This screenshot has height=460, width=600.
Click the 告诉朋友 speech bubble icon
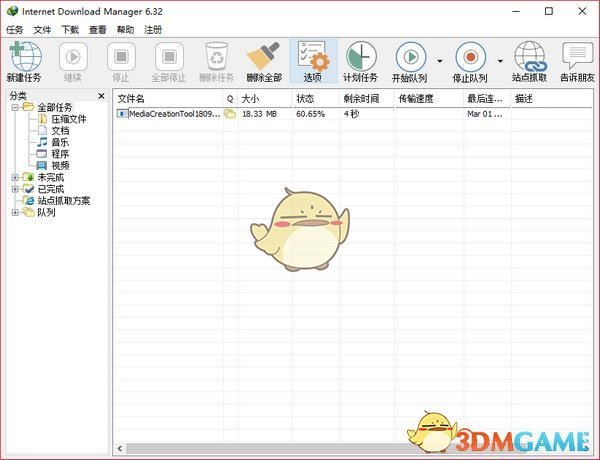577,56
